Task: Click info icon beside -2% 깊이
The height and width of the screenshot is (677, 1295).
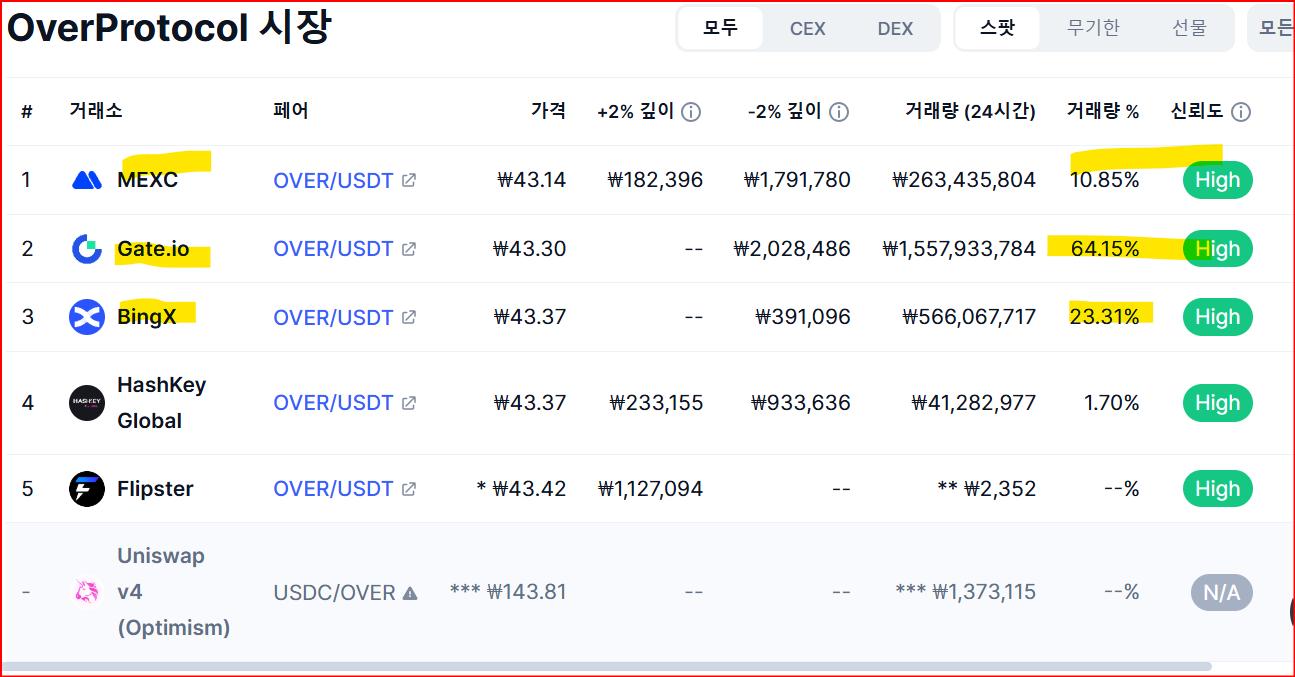Action: [839, 112]
